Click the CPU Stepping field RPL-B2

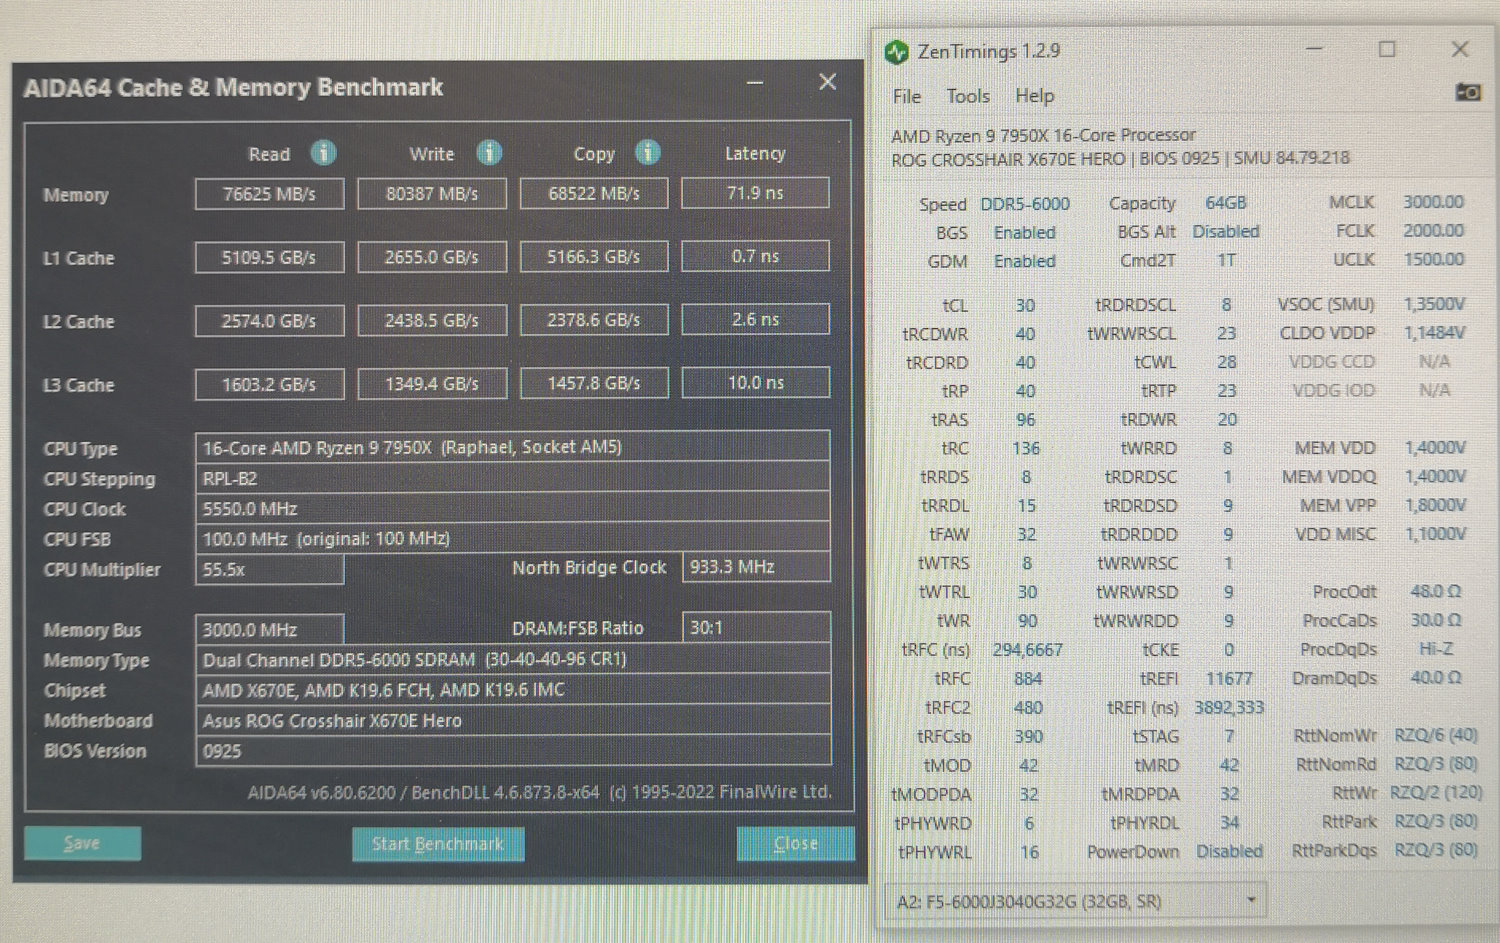pos(512,478)
